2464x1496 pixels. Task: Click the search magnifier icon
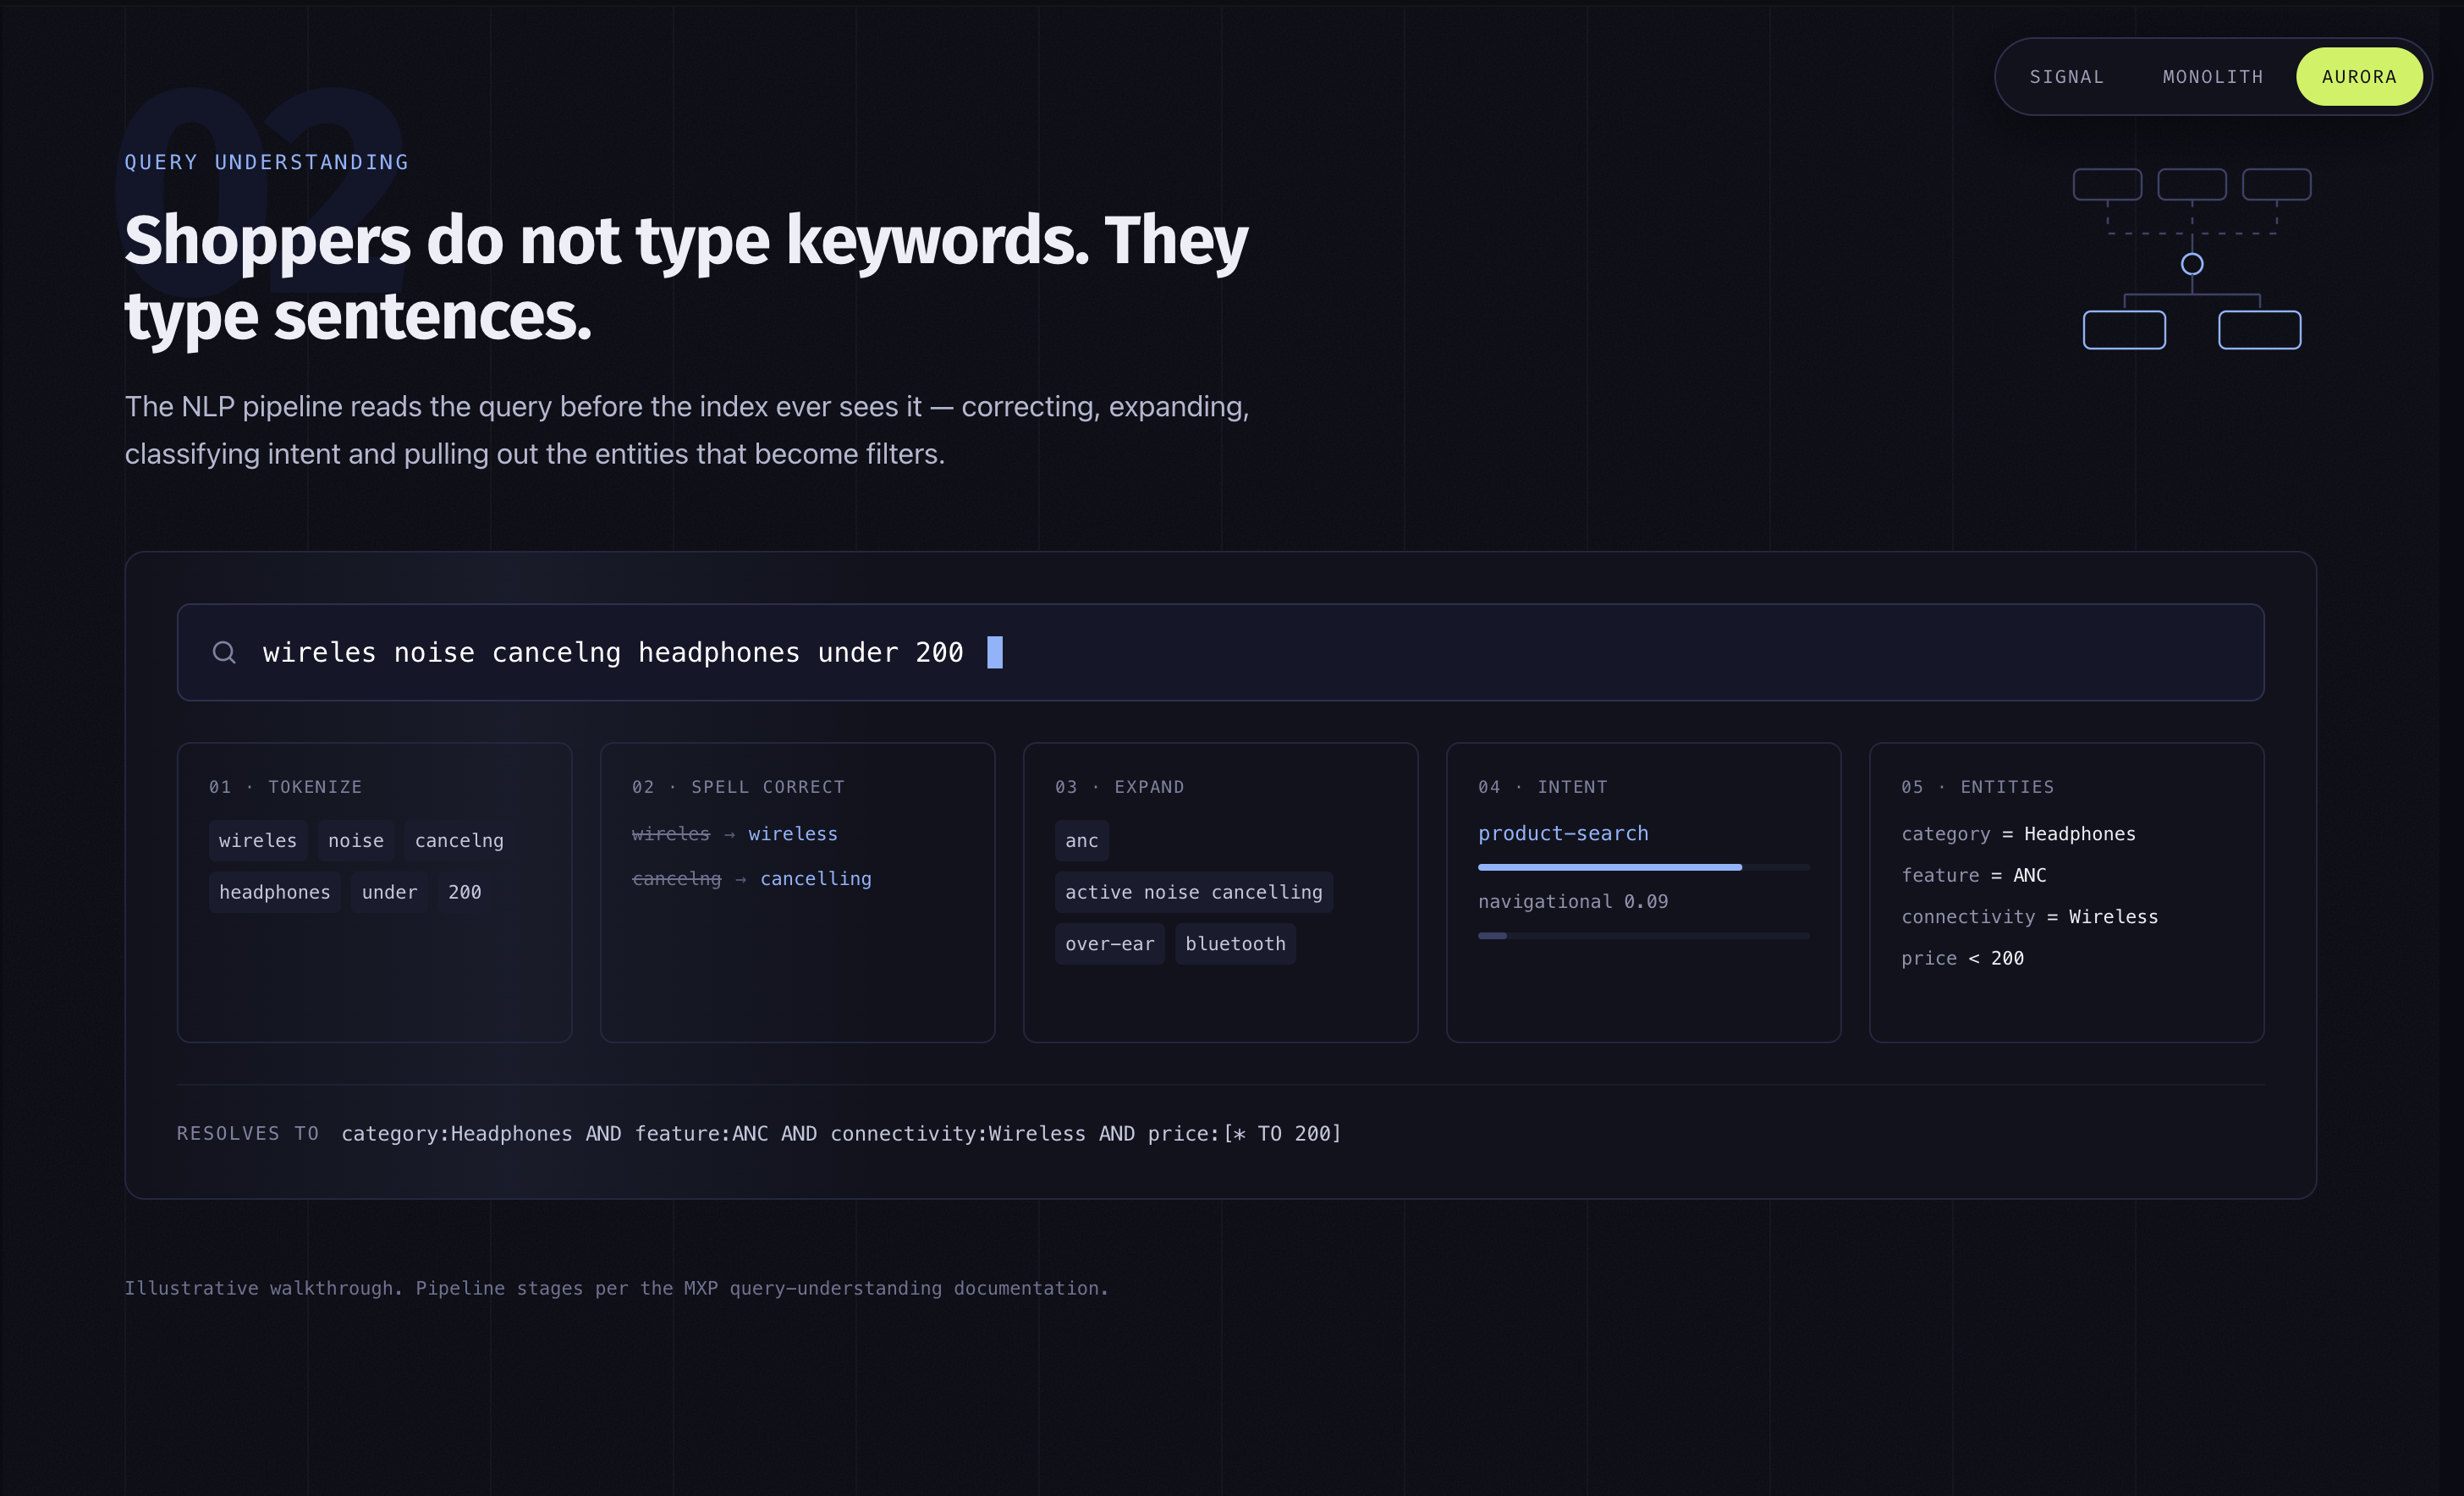coord(224,652)
